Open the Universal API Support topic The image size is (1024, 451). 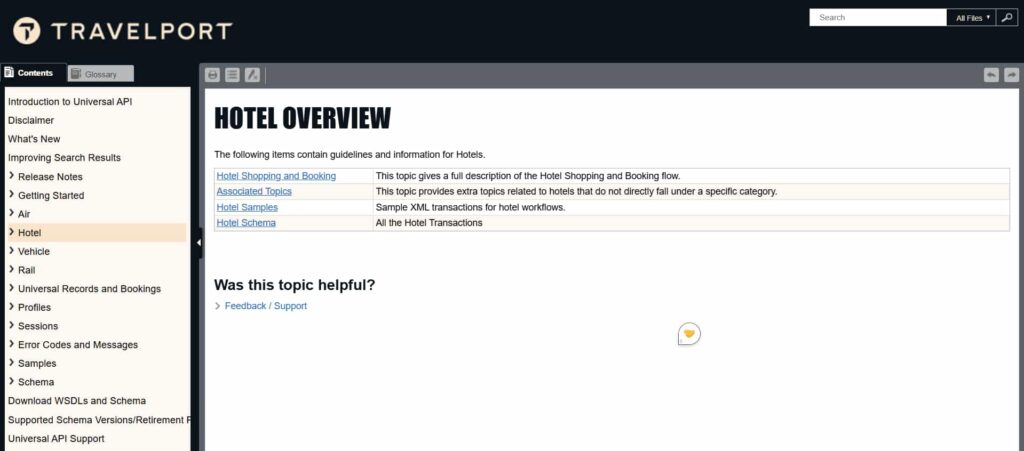[x=56, y=439]
